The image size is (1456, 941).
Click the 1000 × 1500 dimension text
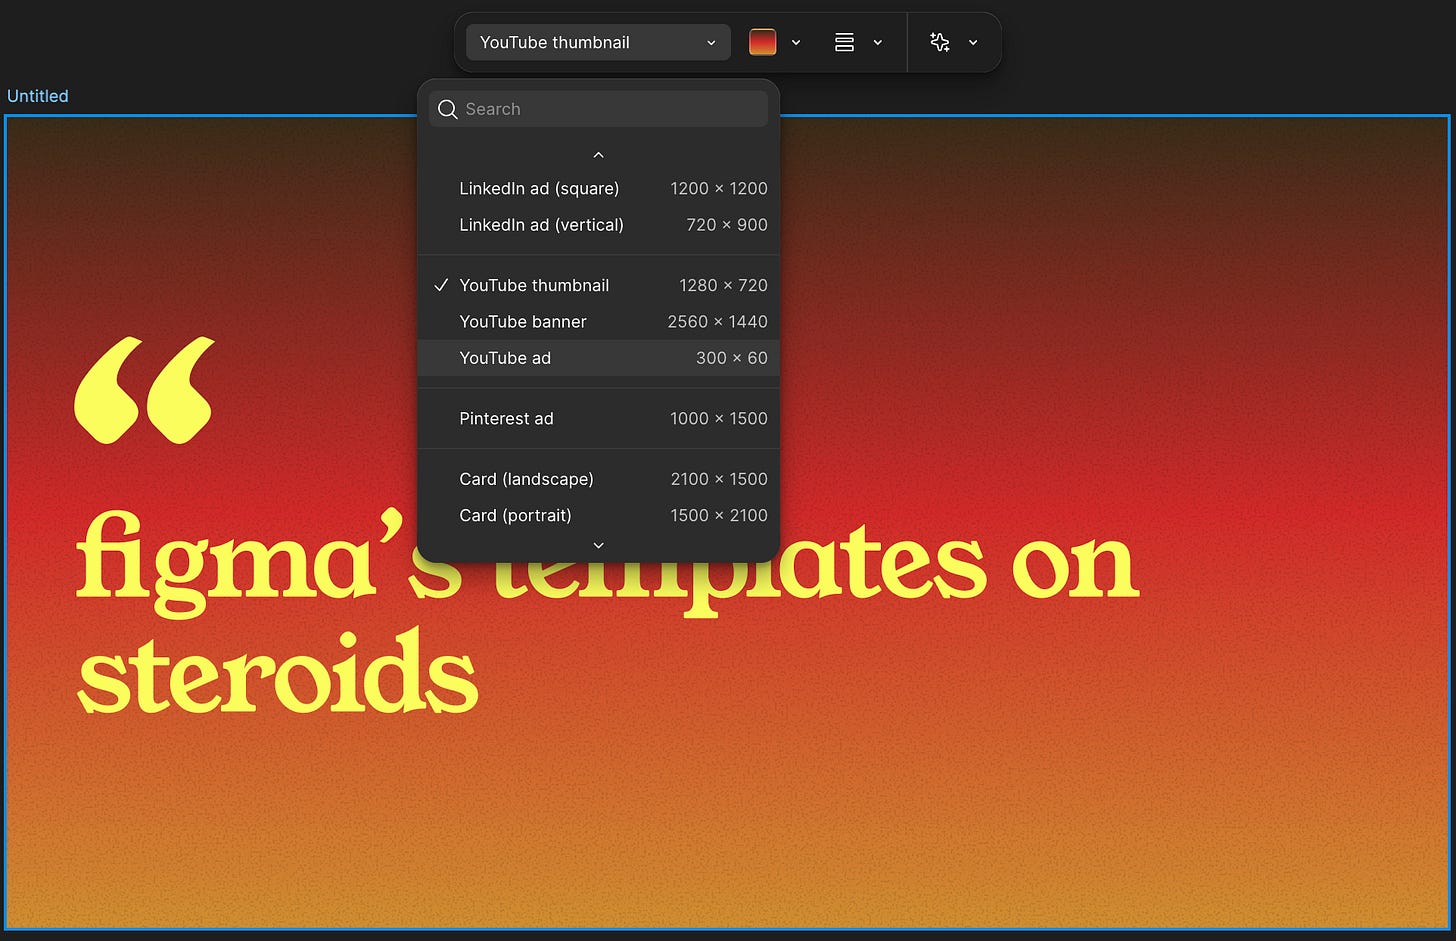pyautogui.click(x=718, y=418)
